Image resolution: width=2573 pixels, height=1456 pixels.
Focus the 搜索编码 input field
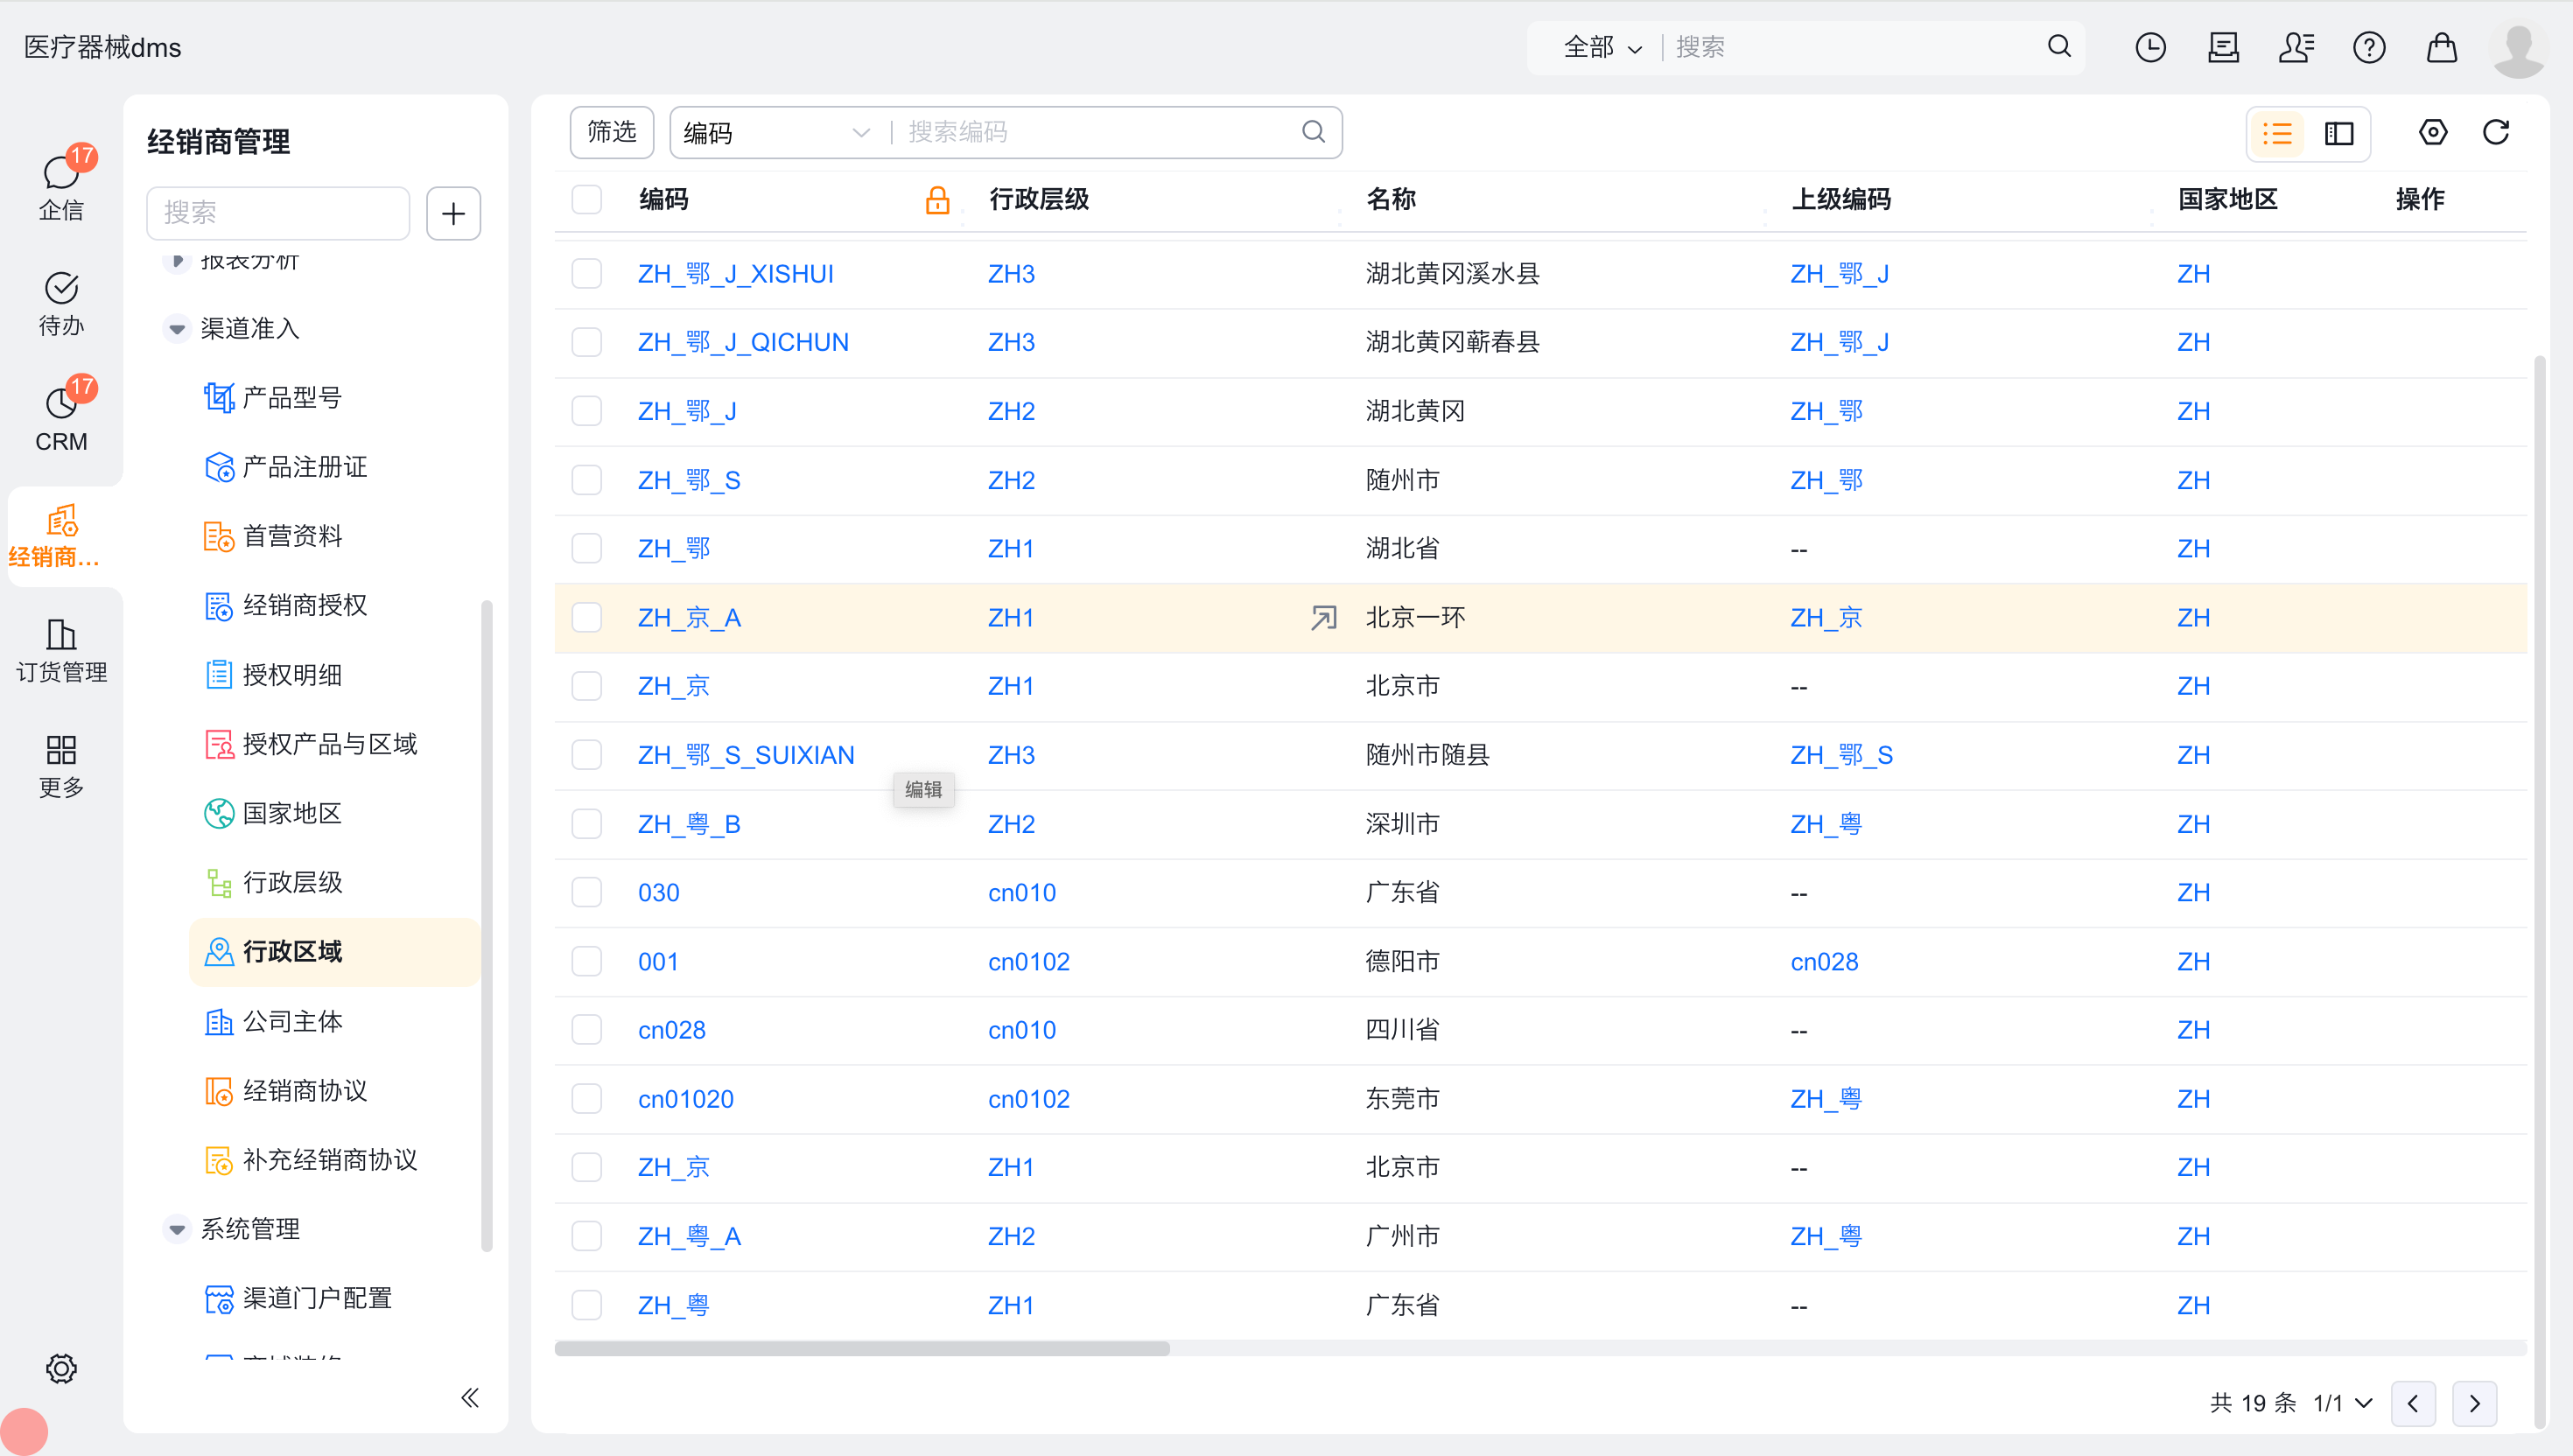tap(1095, 132)
